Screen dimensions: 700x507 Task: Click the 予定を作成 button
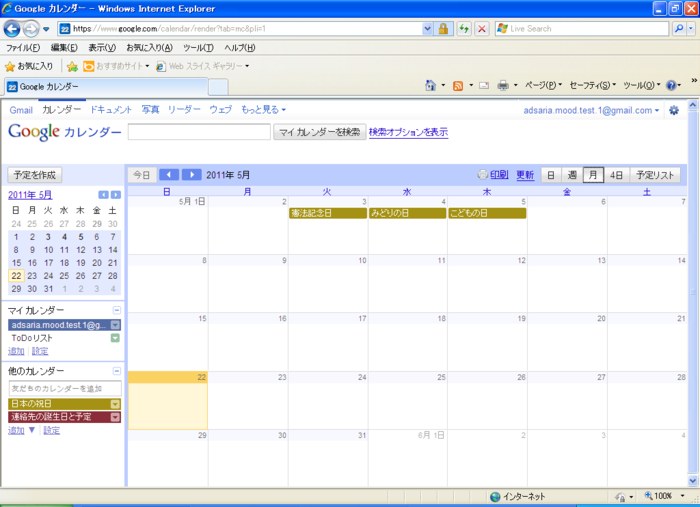pos(35,175)
